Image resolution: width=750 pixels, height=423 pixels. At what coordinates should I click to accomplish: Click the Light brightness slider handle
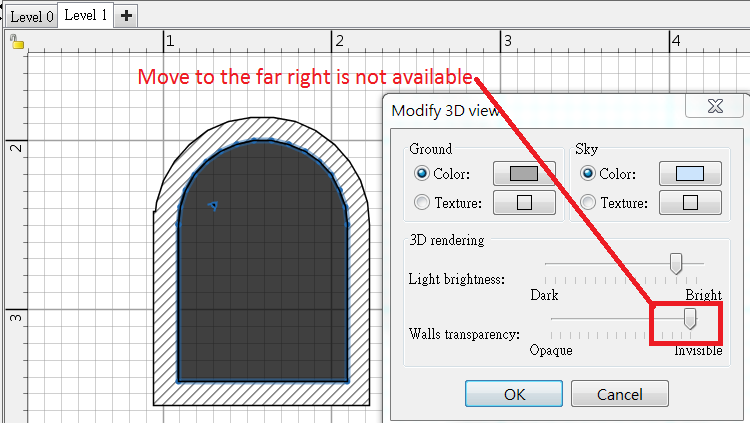pos(676,263)
